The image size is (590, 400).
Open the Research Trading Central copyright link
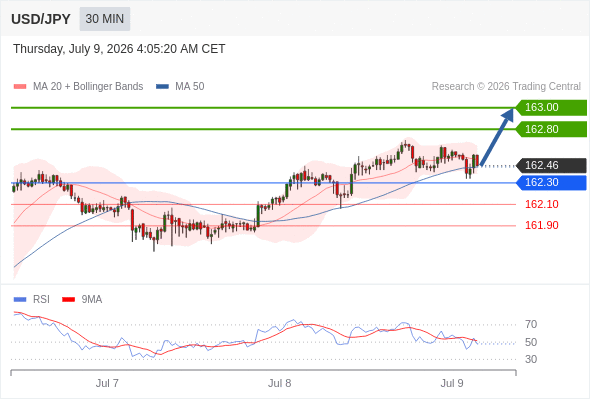click(506, 87)
